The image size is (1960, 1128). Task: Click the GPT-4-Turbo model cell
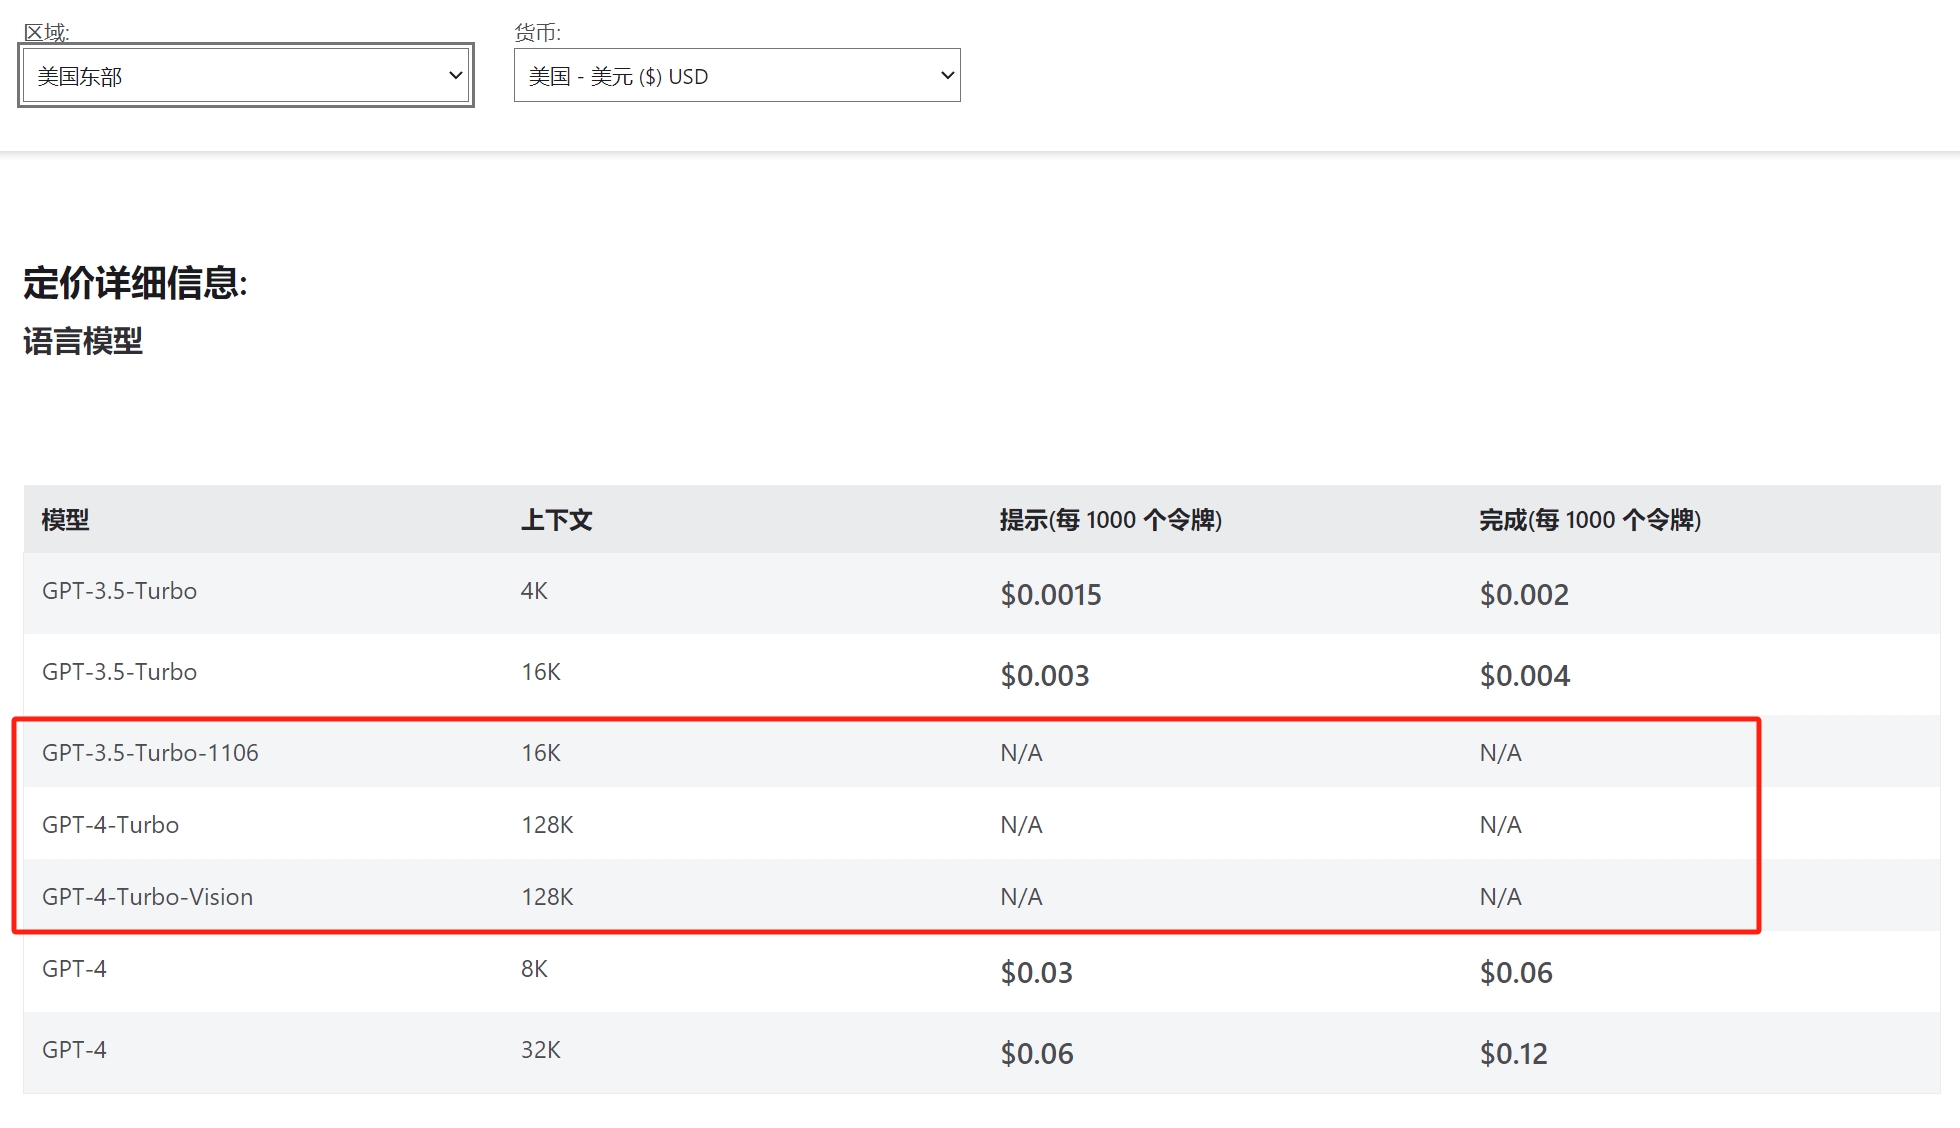point(110,825)
